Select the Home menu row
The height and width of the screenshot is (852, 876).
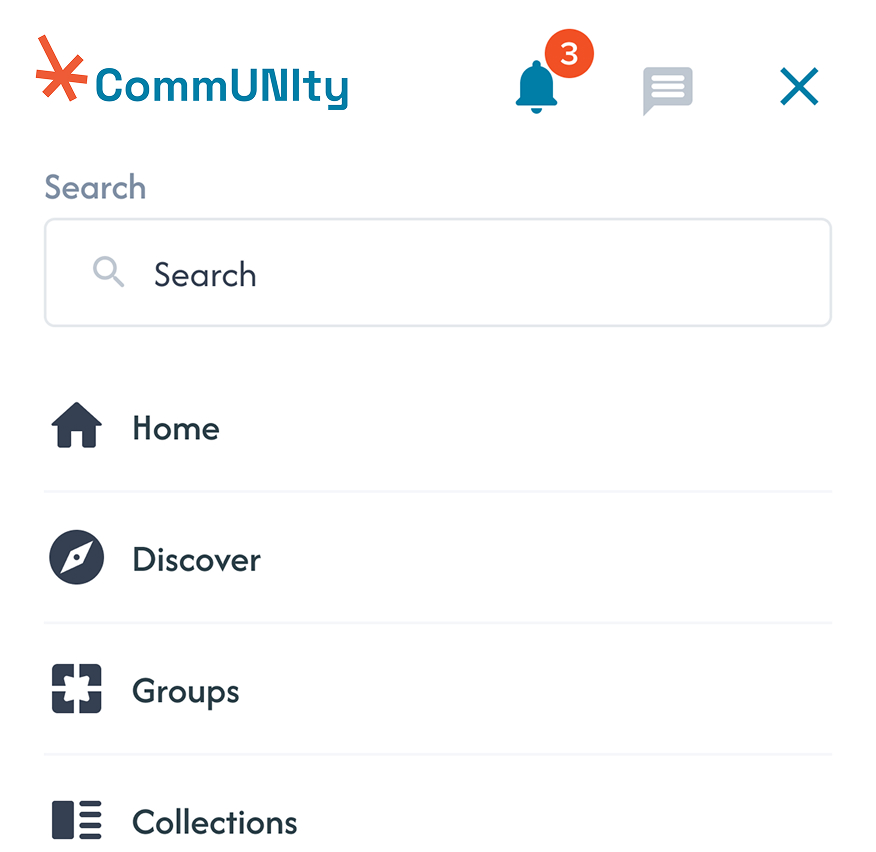click(x=437, y=428)
